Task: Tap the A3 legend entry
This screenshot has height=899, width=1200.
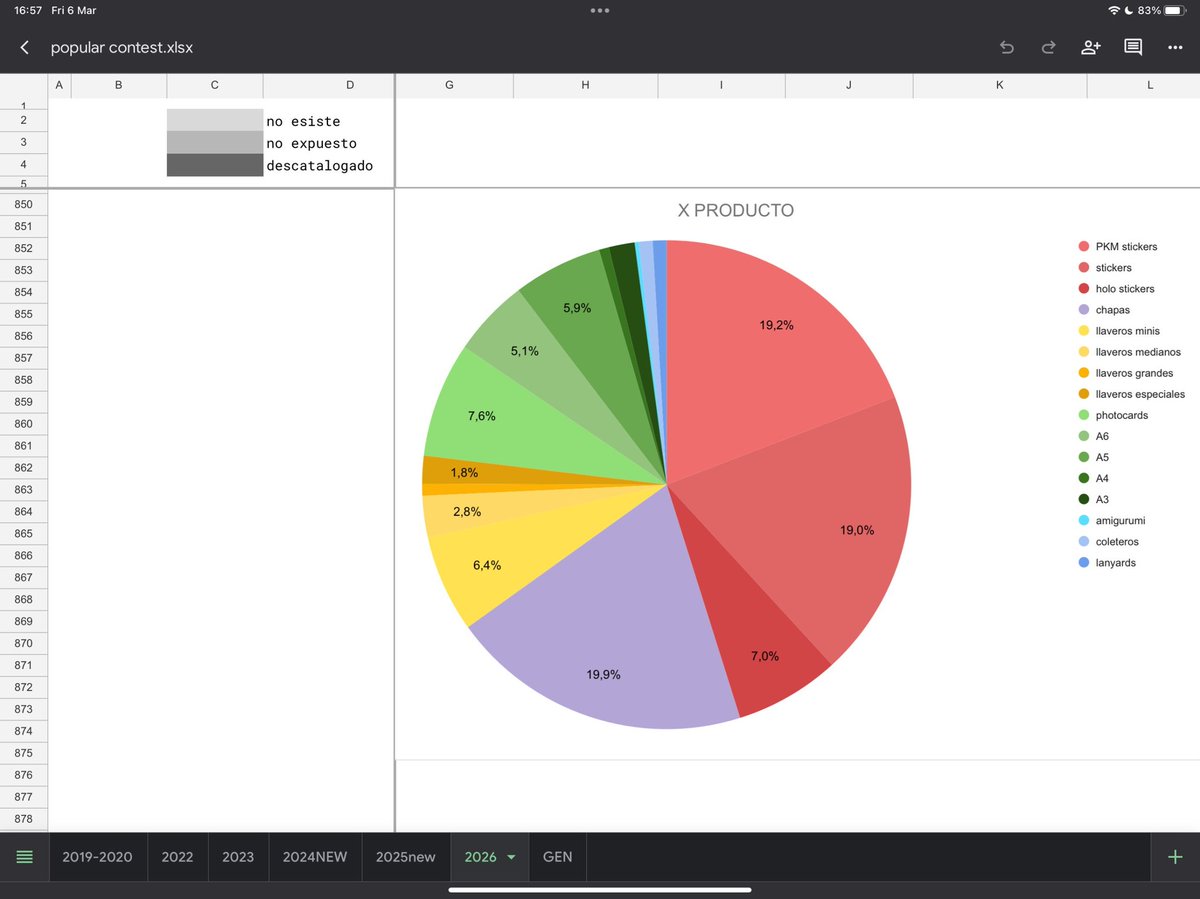Action: (x=1093, y=499)
